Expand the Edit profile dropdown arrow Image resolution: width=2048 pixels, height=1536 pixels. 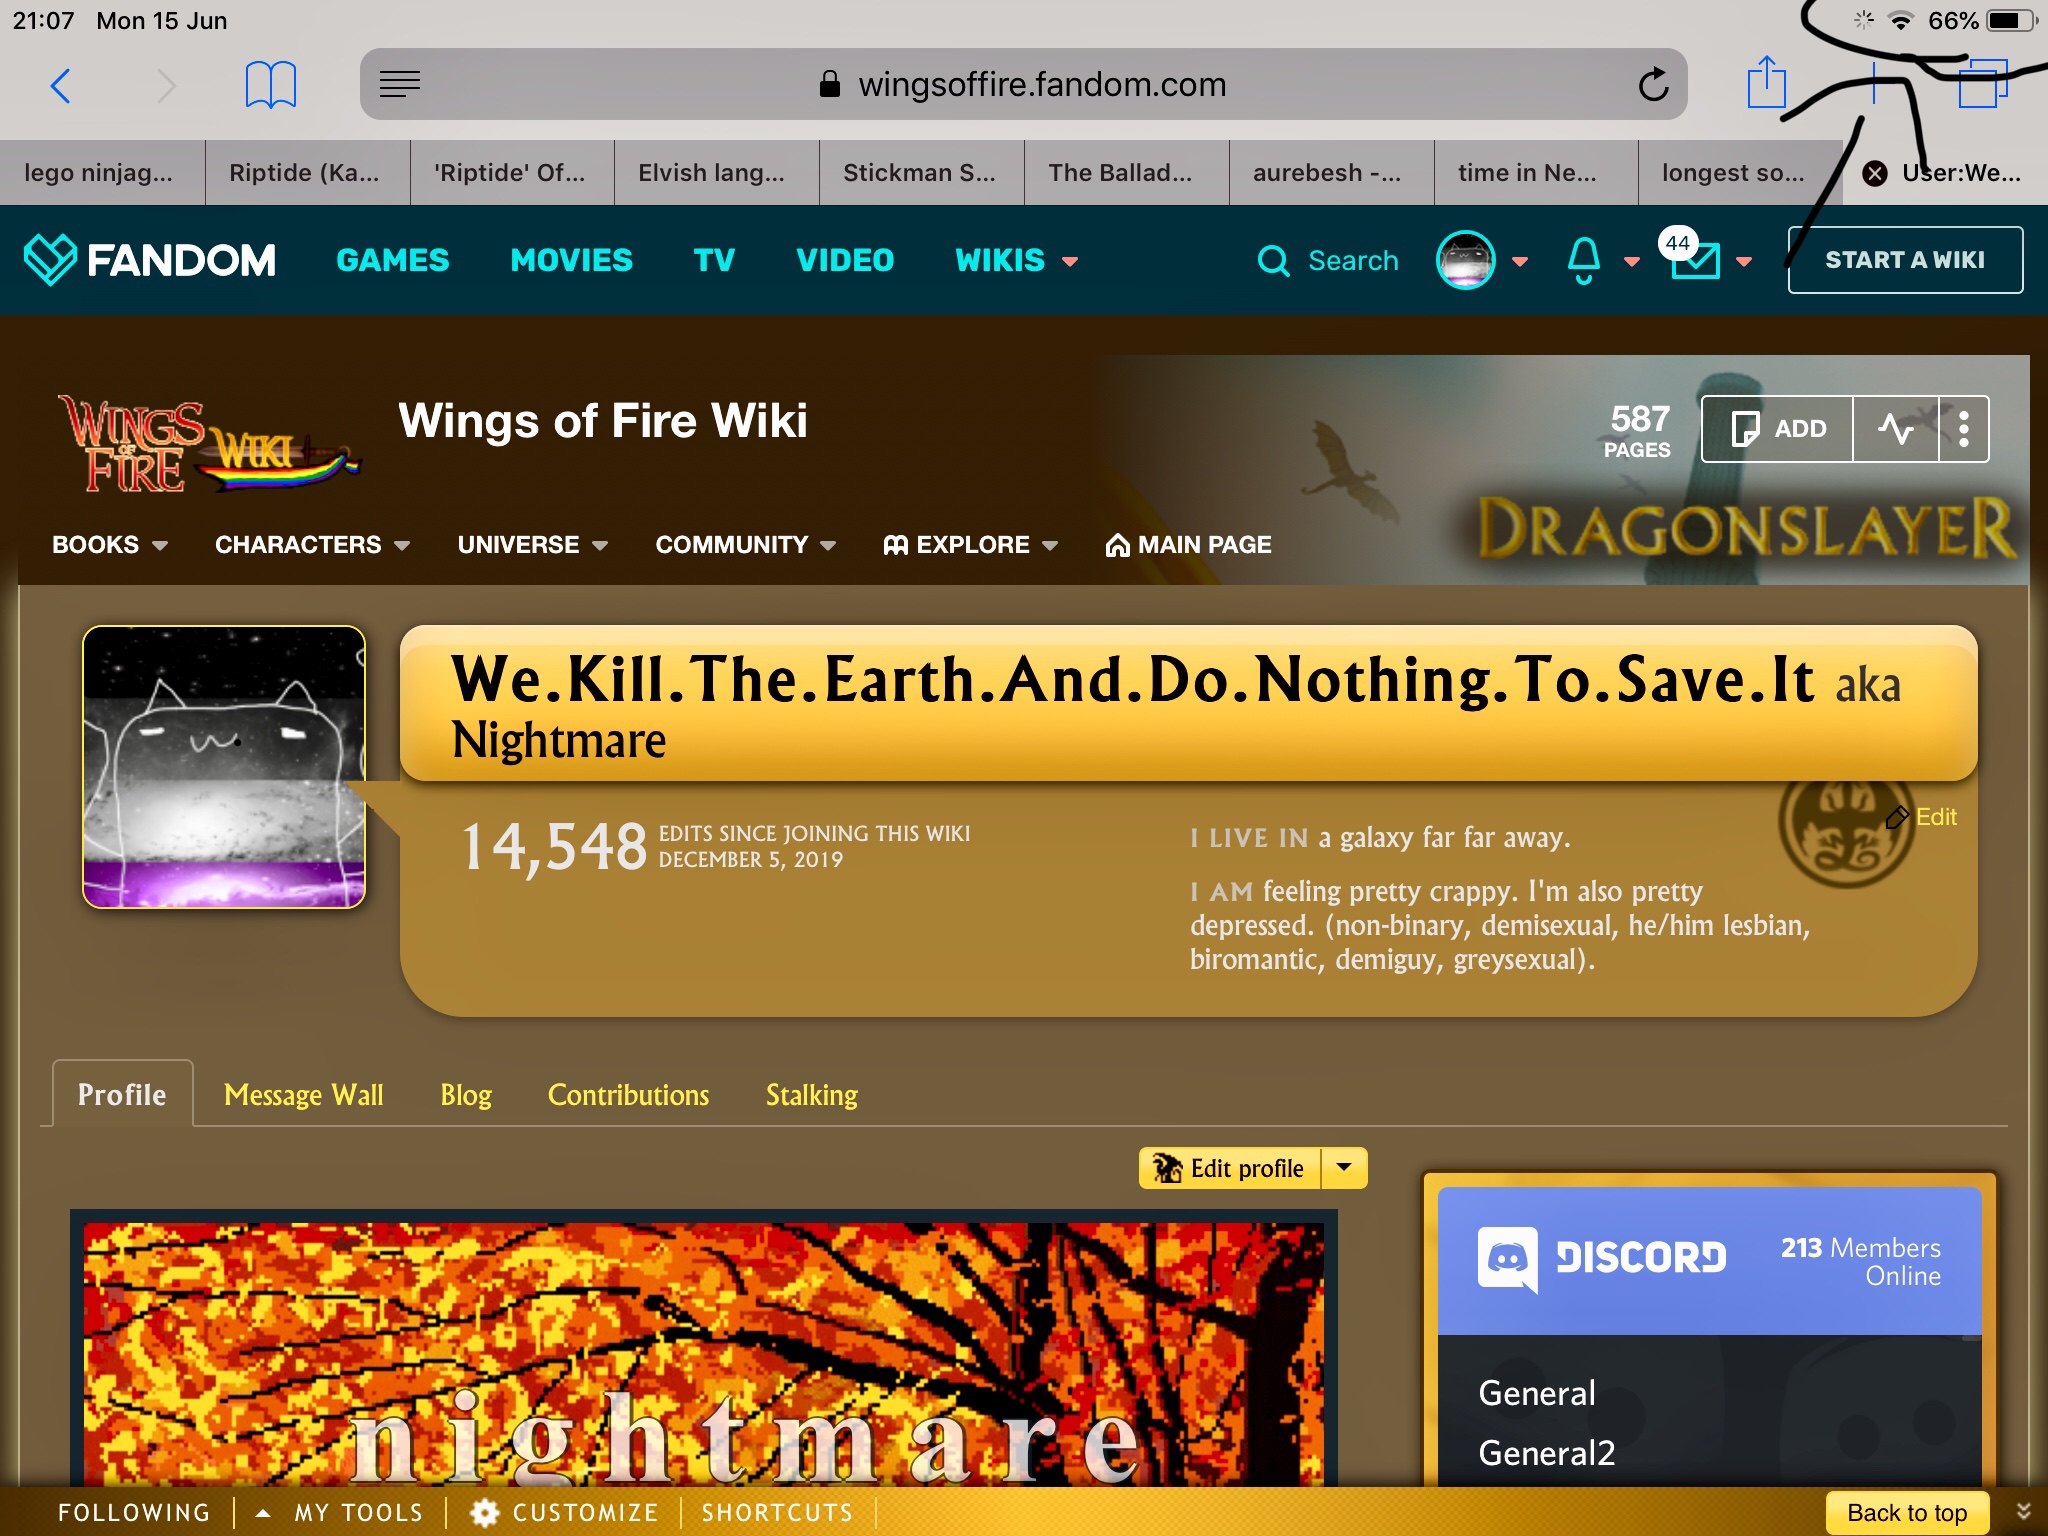point(1344,1167)
